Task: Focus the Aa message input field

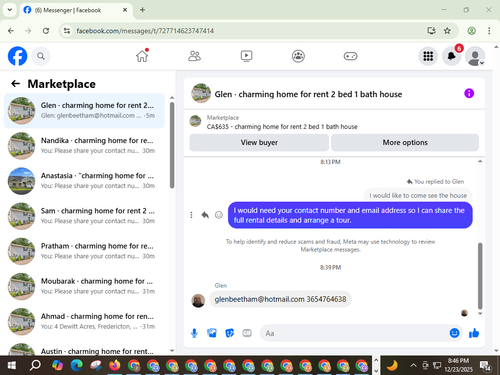Action: 353,333
